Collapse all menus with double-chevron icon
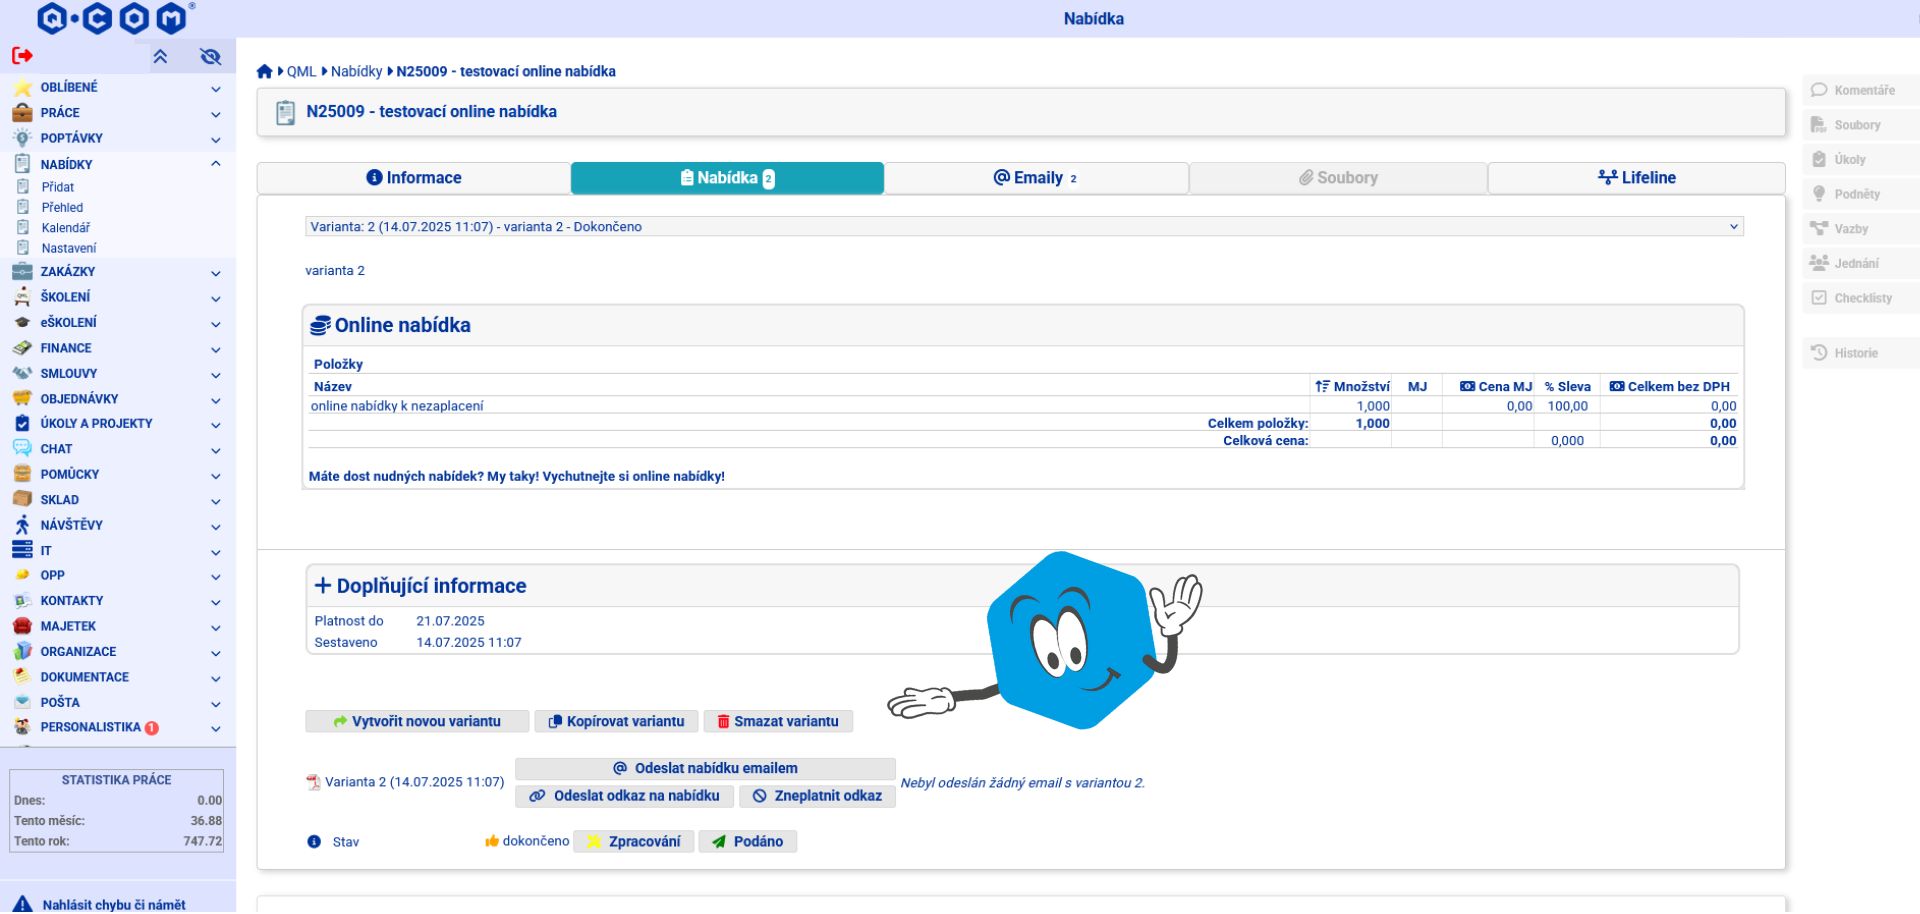The image size is (1920, 914). 160,57
